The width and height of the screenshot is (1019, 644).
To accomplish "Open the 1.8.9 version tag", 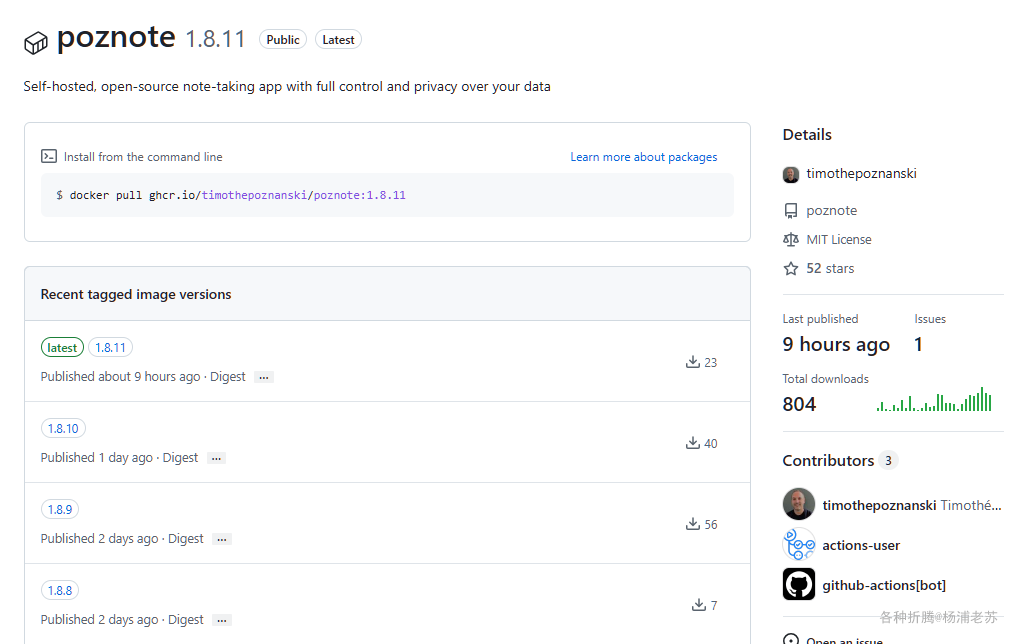I will point(60,509).
